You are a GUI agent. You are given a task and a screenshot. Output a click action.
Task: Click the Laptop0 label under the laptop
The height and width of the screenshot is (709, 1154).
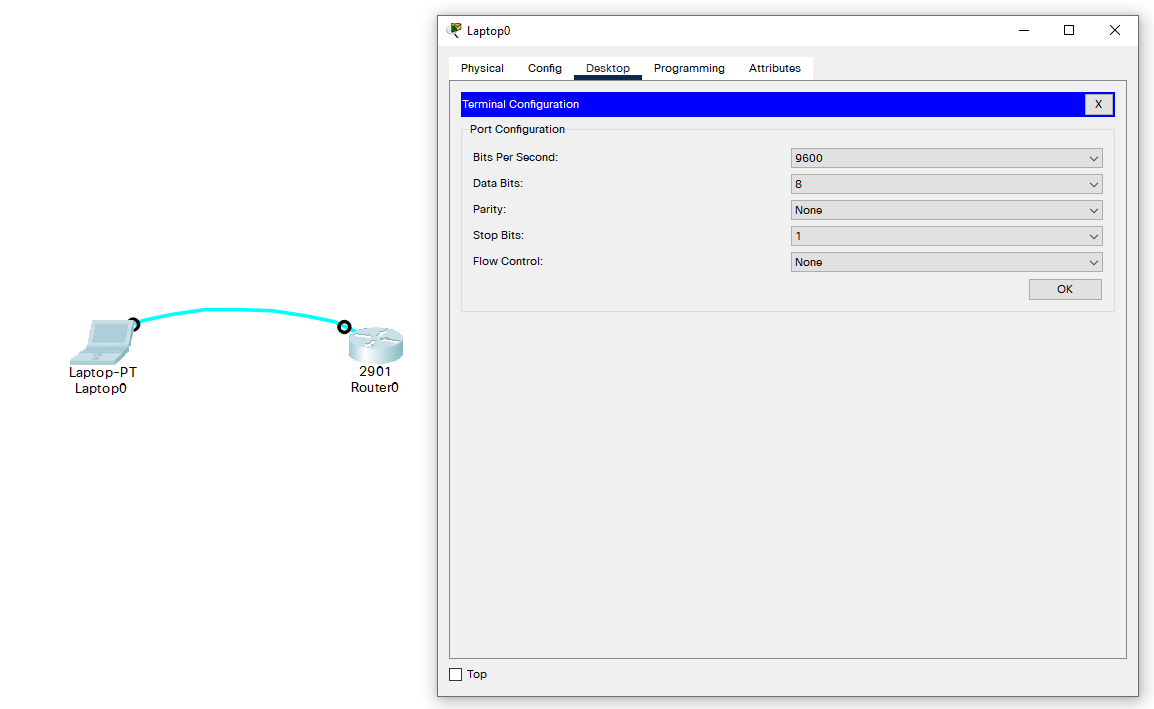point(101,389)
